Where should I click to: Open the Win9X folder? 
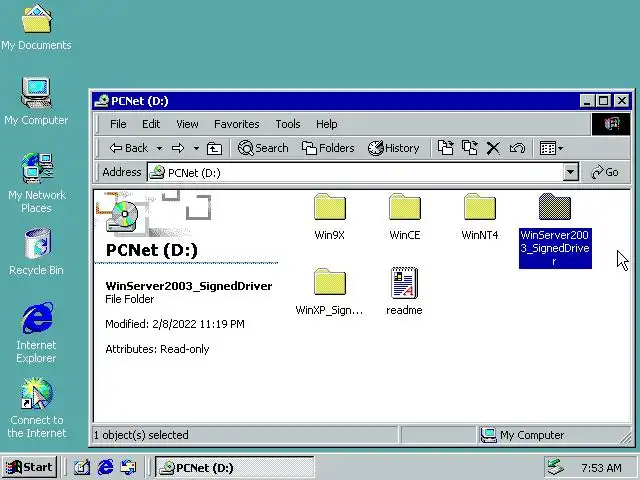[330, 216]
